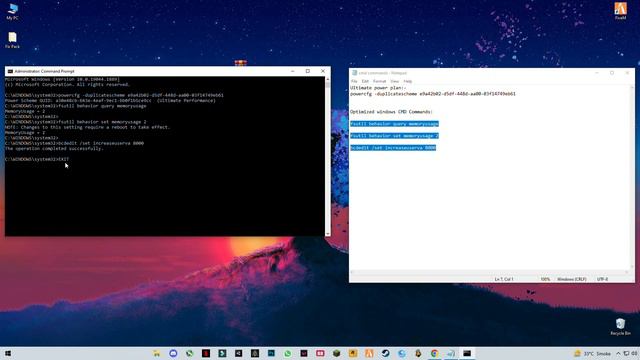Click the grass block cube taskbar icon

[336, 353]
